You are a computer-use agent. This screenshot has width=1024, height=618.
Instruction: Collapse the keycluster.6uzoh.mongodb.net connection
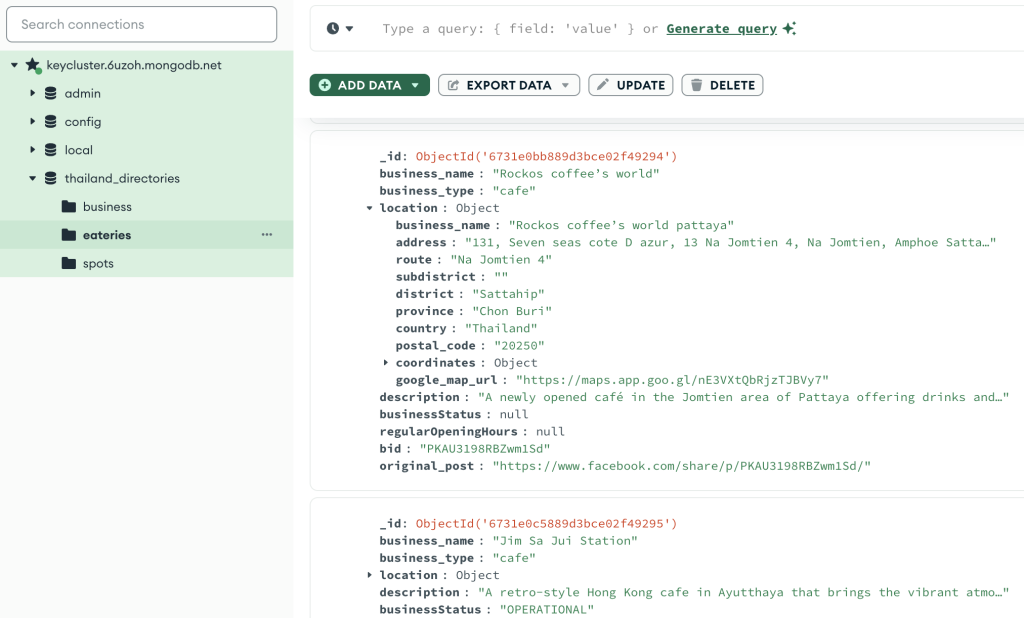pyautogui.click(x=14, y=65)
